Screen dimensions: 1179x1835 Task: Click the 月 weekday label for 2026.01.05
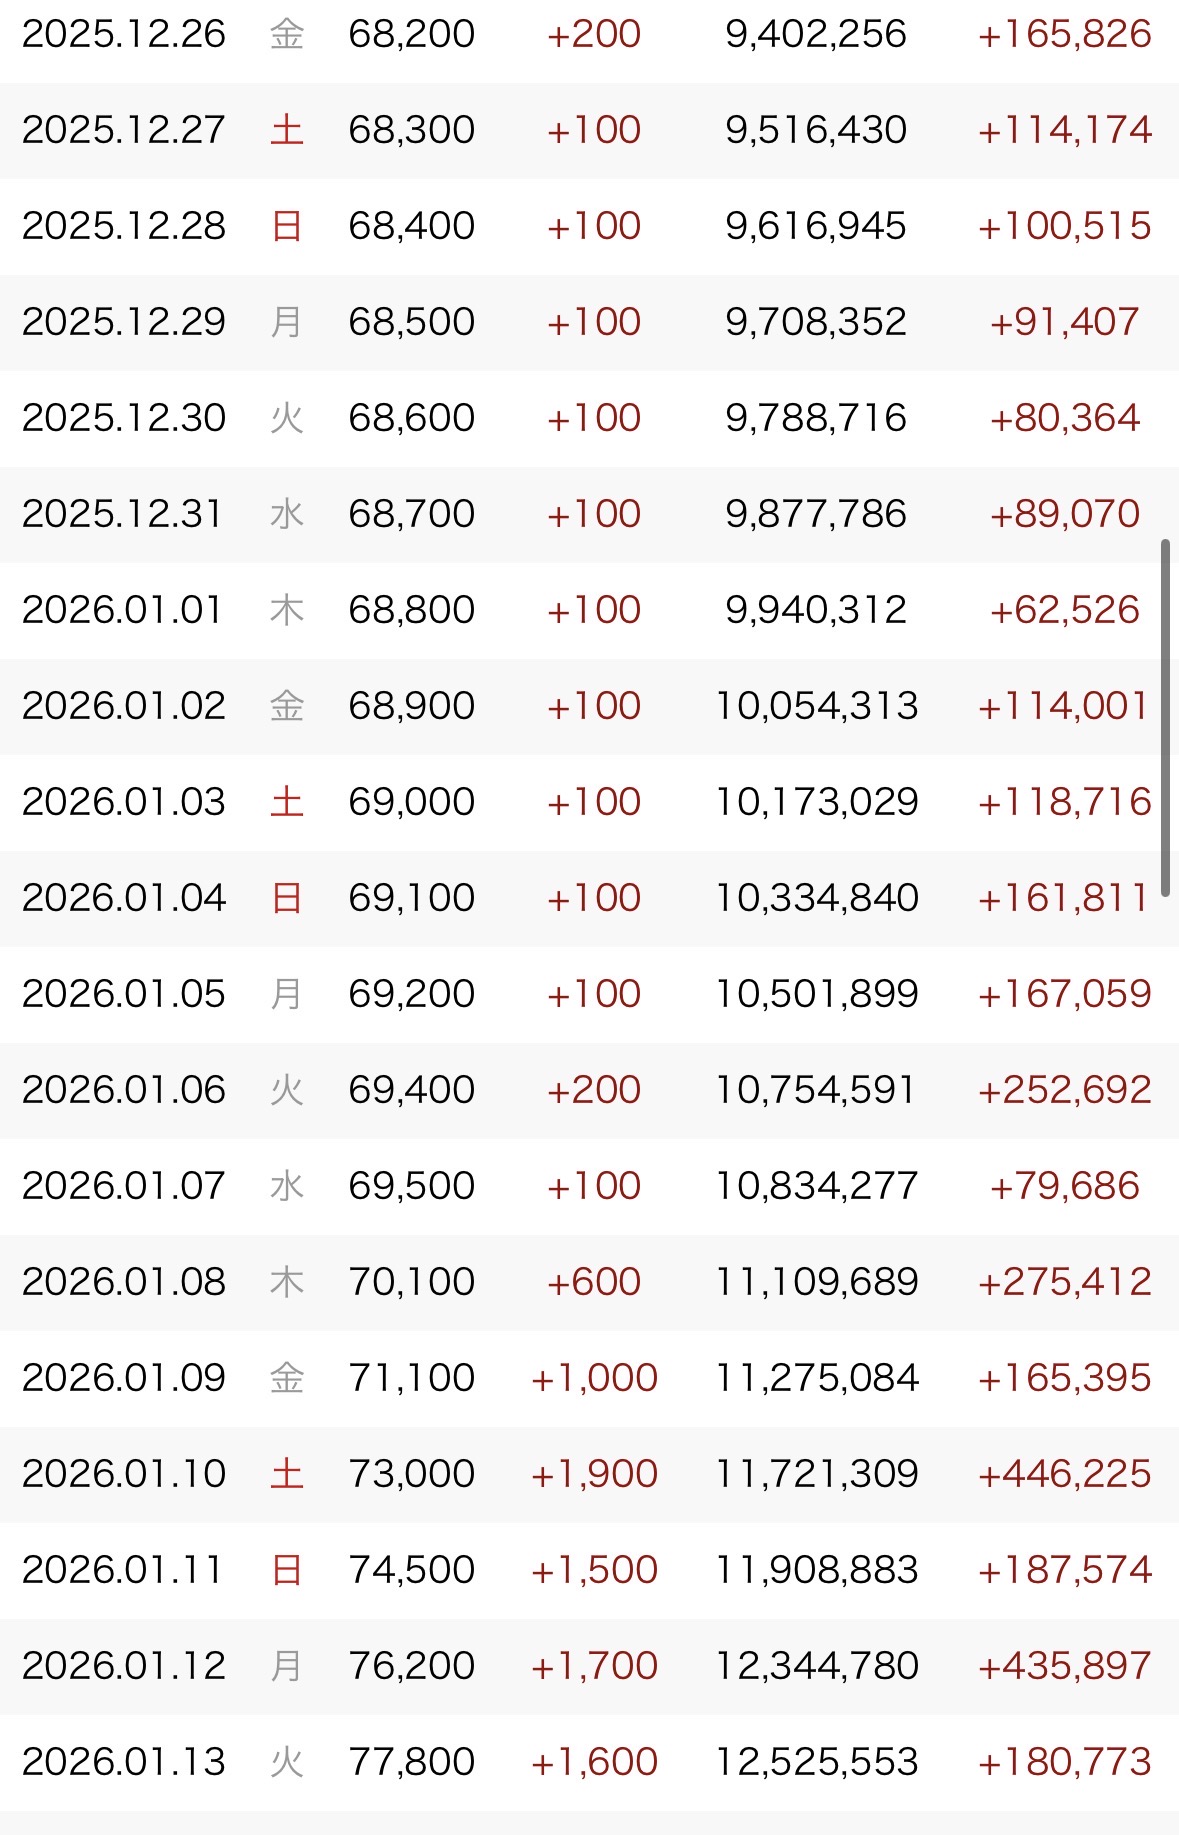coord(286,994)
